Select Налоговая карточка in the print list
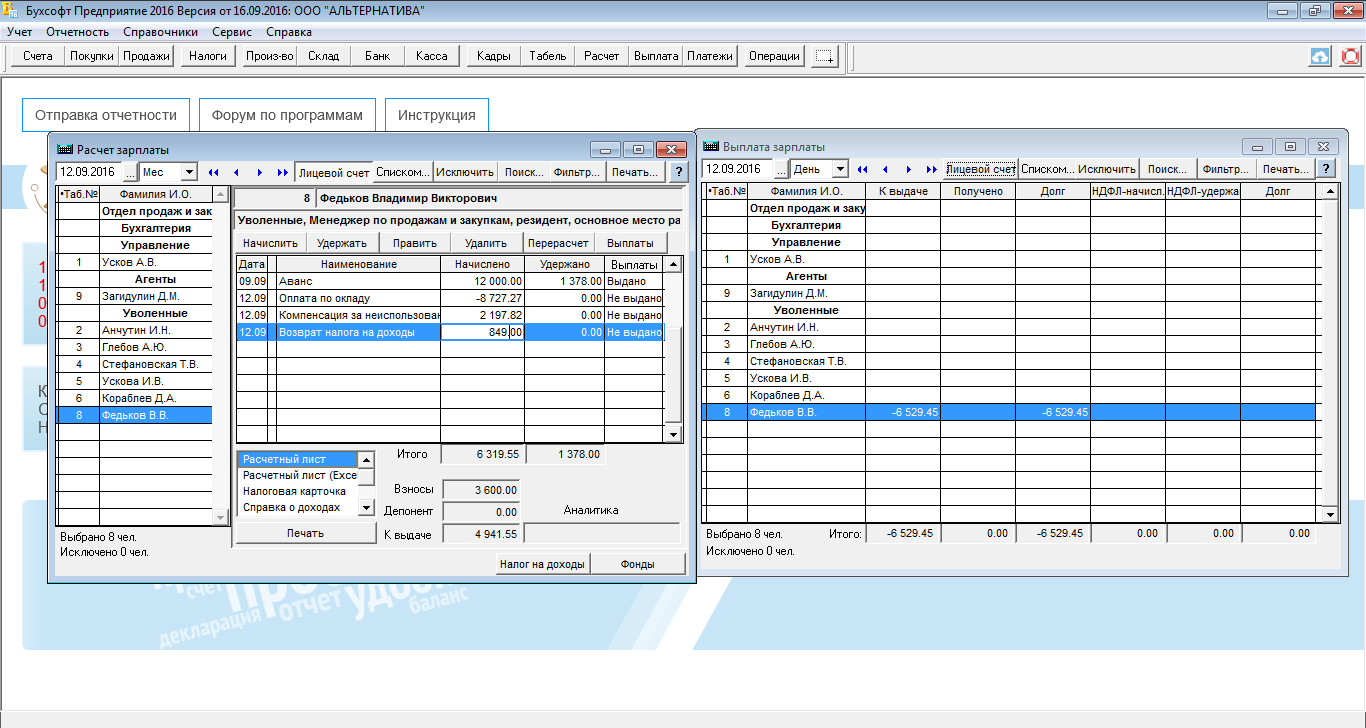Screen dimensions: 1366x728 tap(294, 491)
